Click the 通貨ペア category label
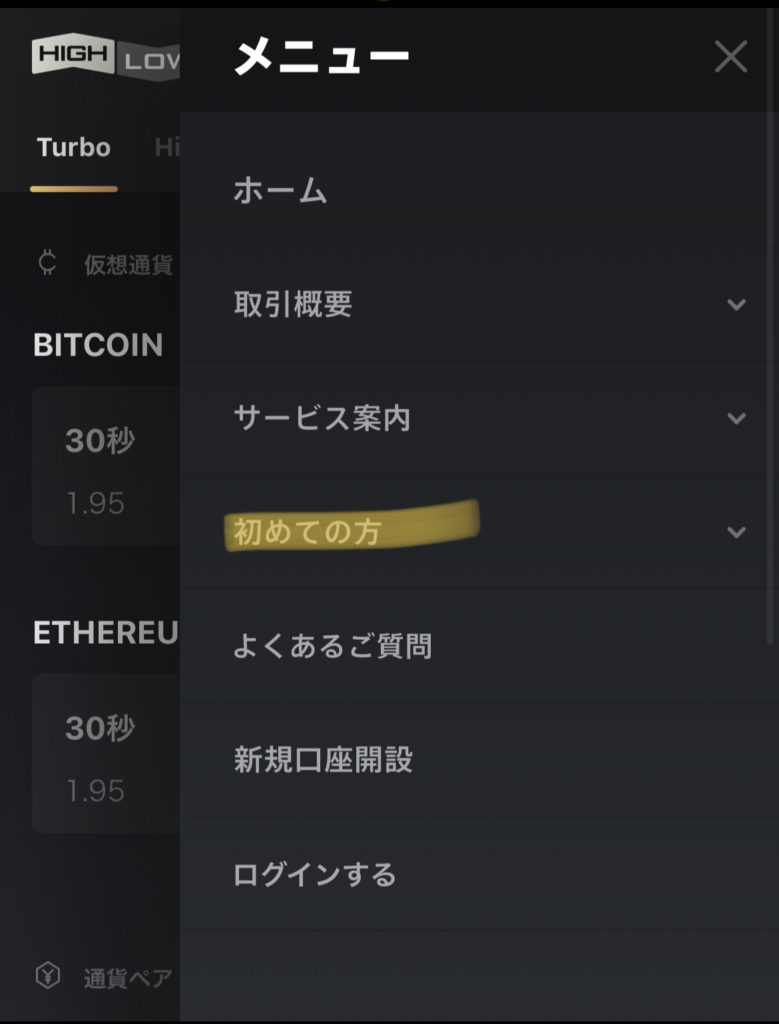 click(128, 977)
